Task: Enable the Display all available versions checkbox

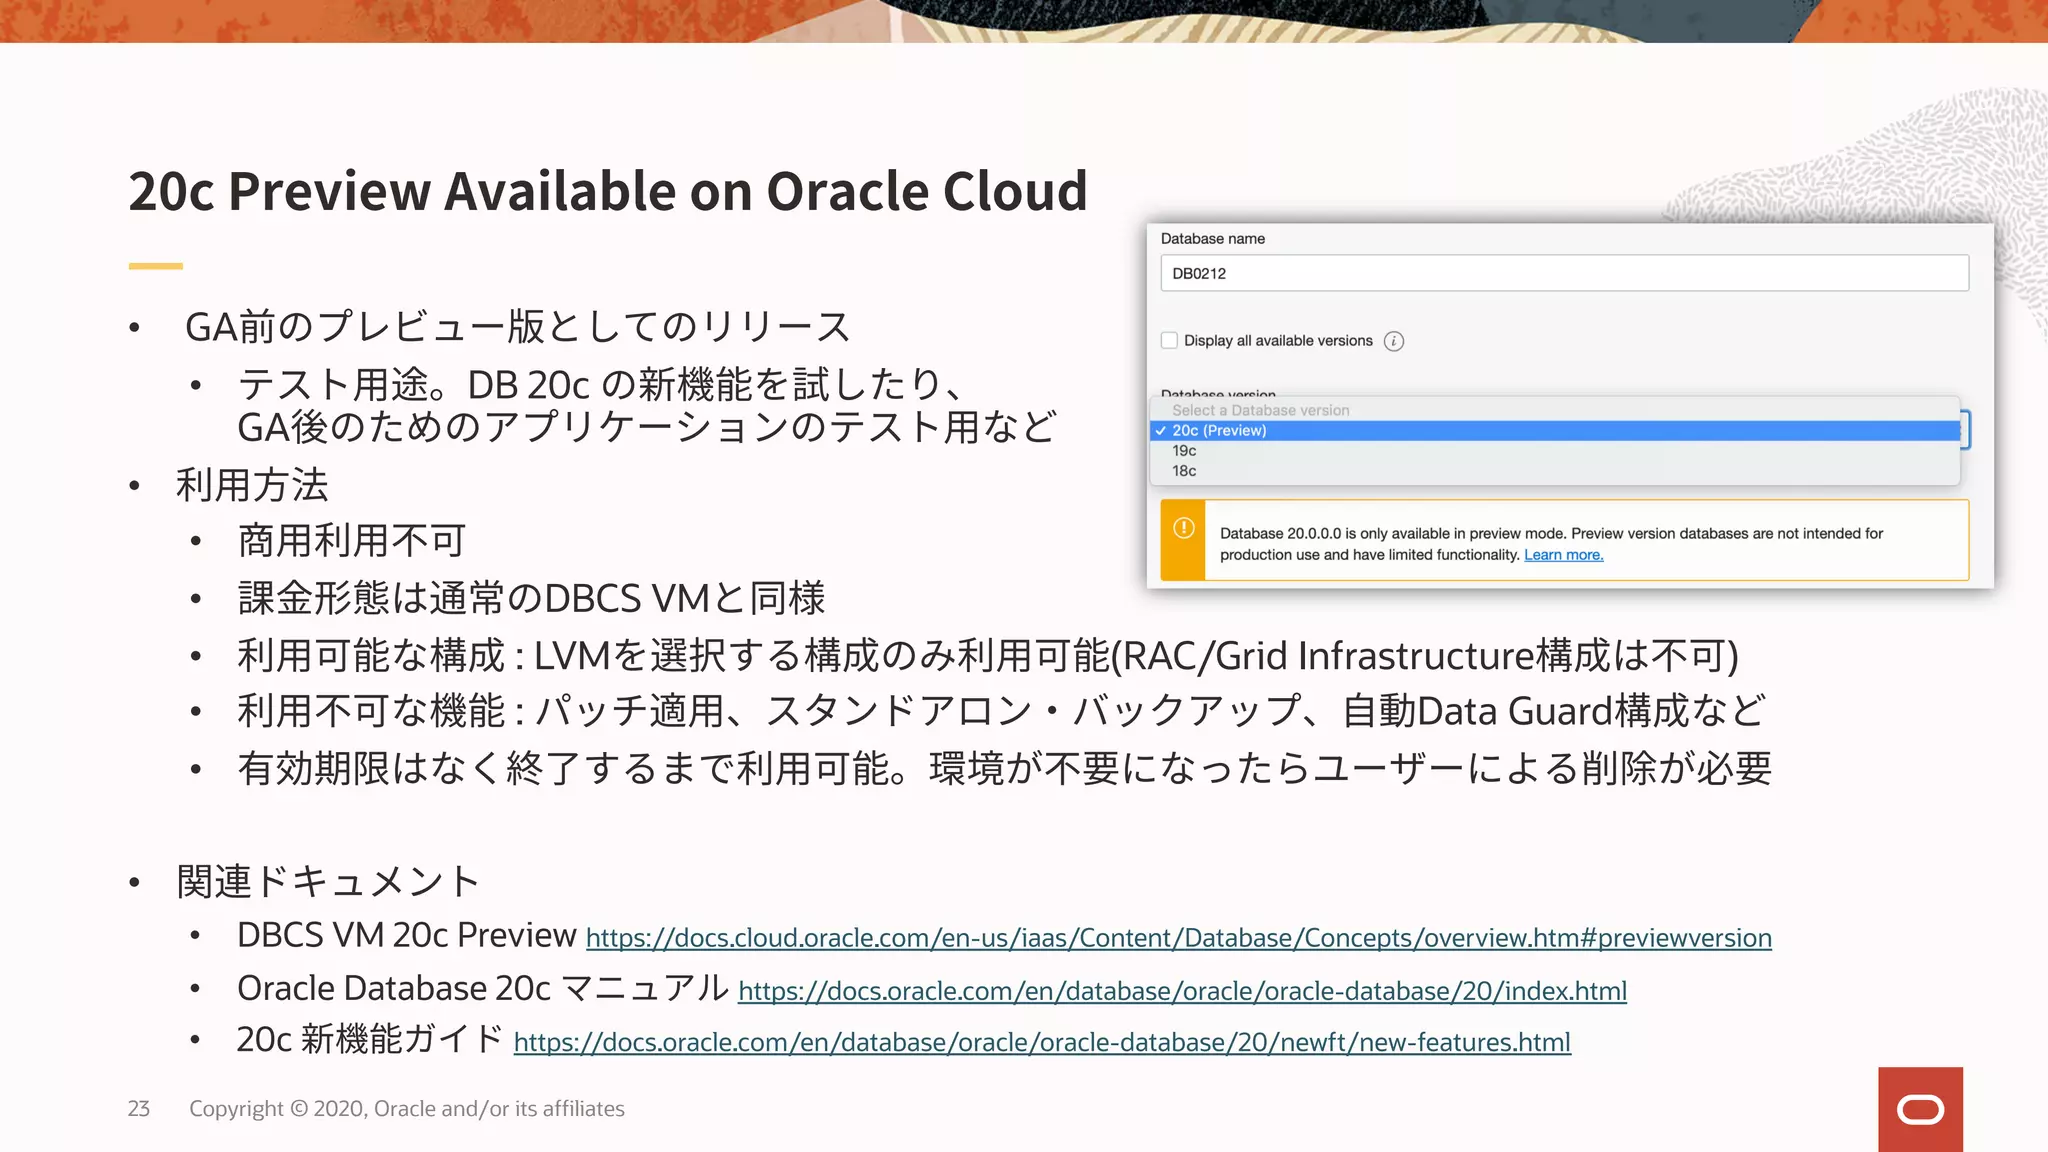Action: point(1169,340)
